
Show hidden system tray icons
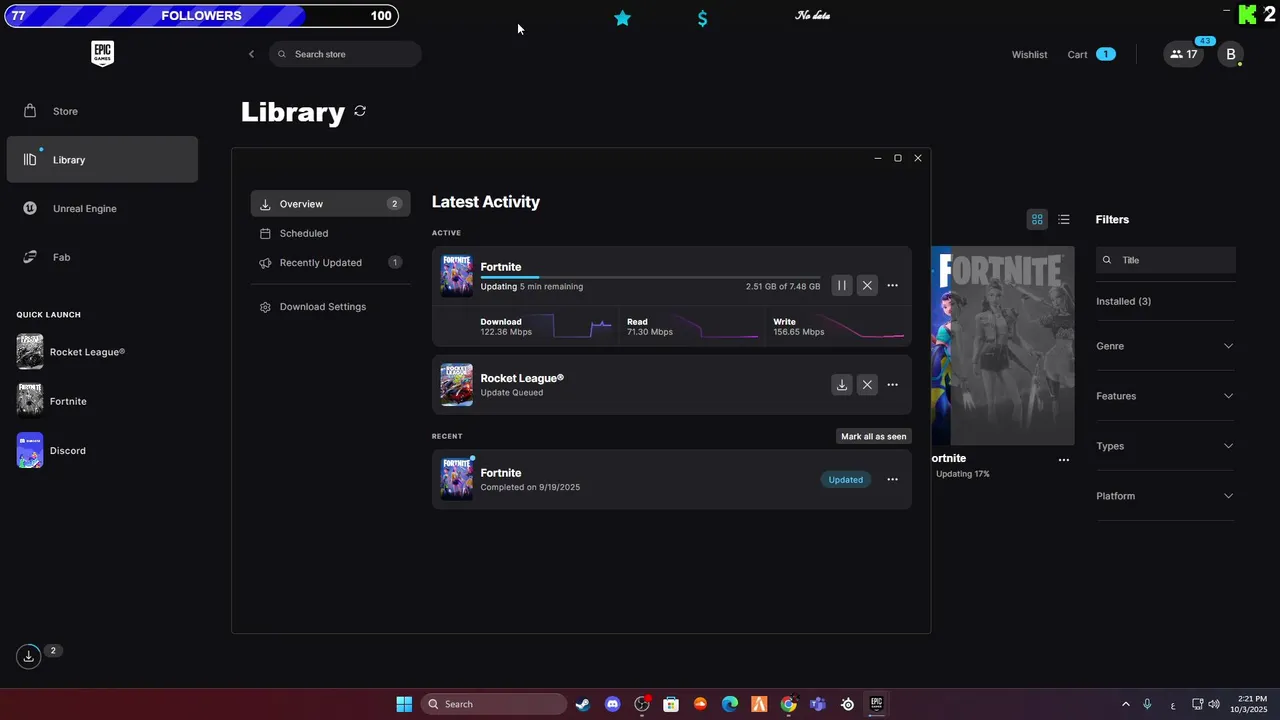[1125, 704]
